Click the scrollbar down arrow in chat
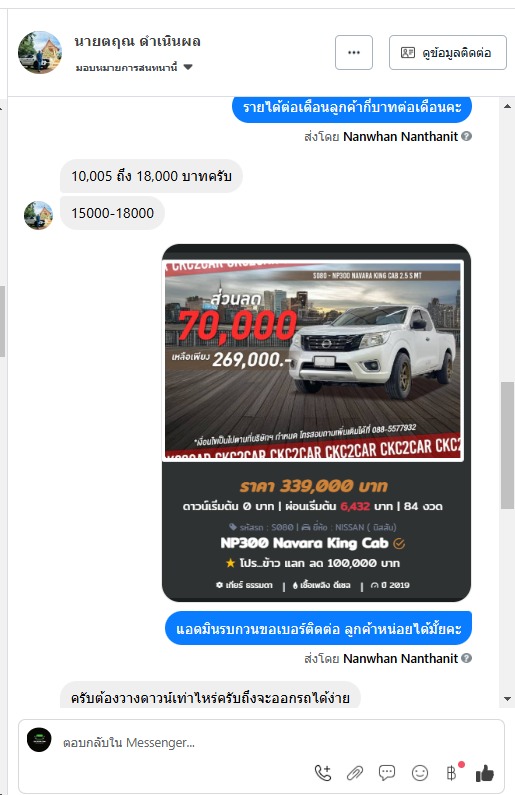Image resolution: width=515 pixels, height=795 pixels. coord(507,699)
